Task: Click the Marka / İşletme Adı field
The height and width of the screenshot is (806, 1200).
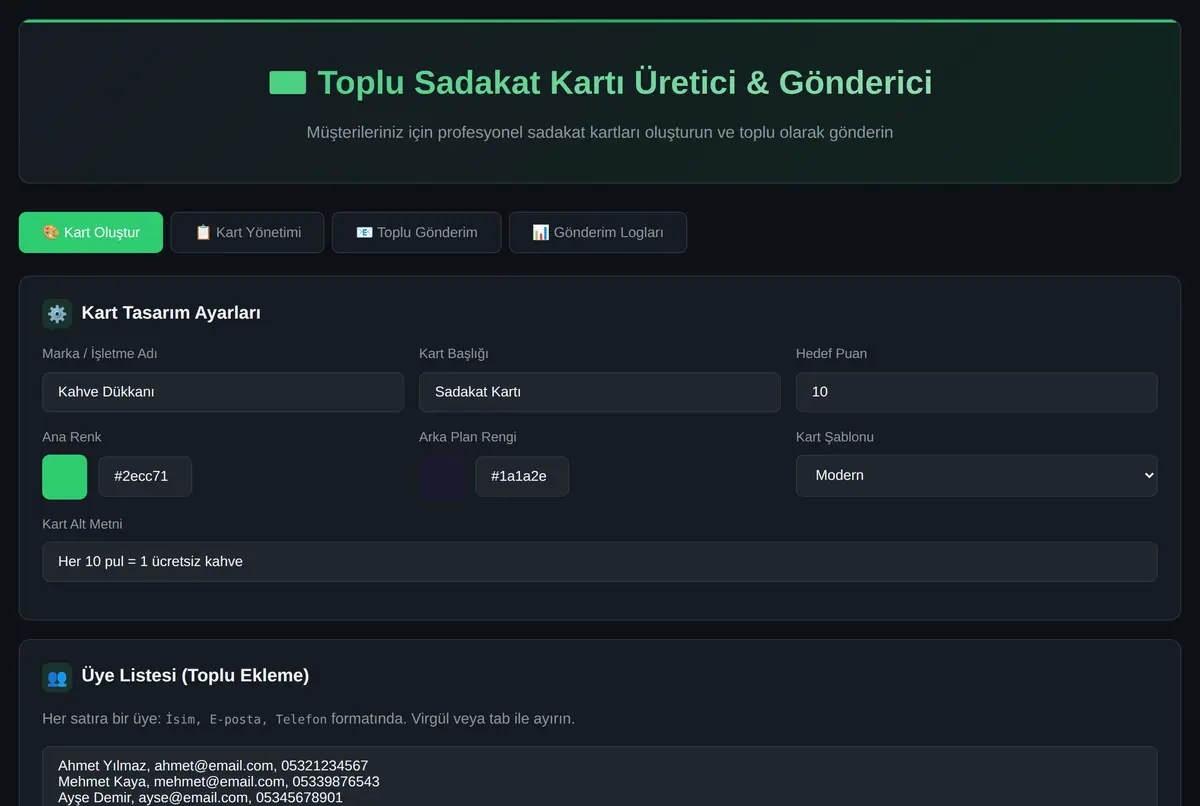Action: coord(223,392)
